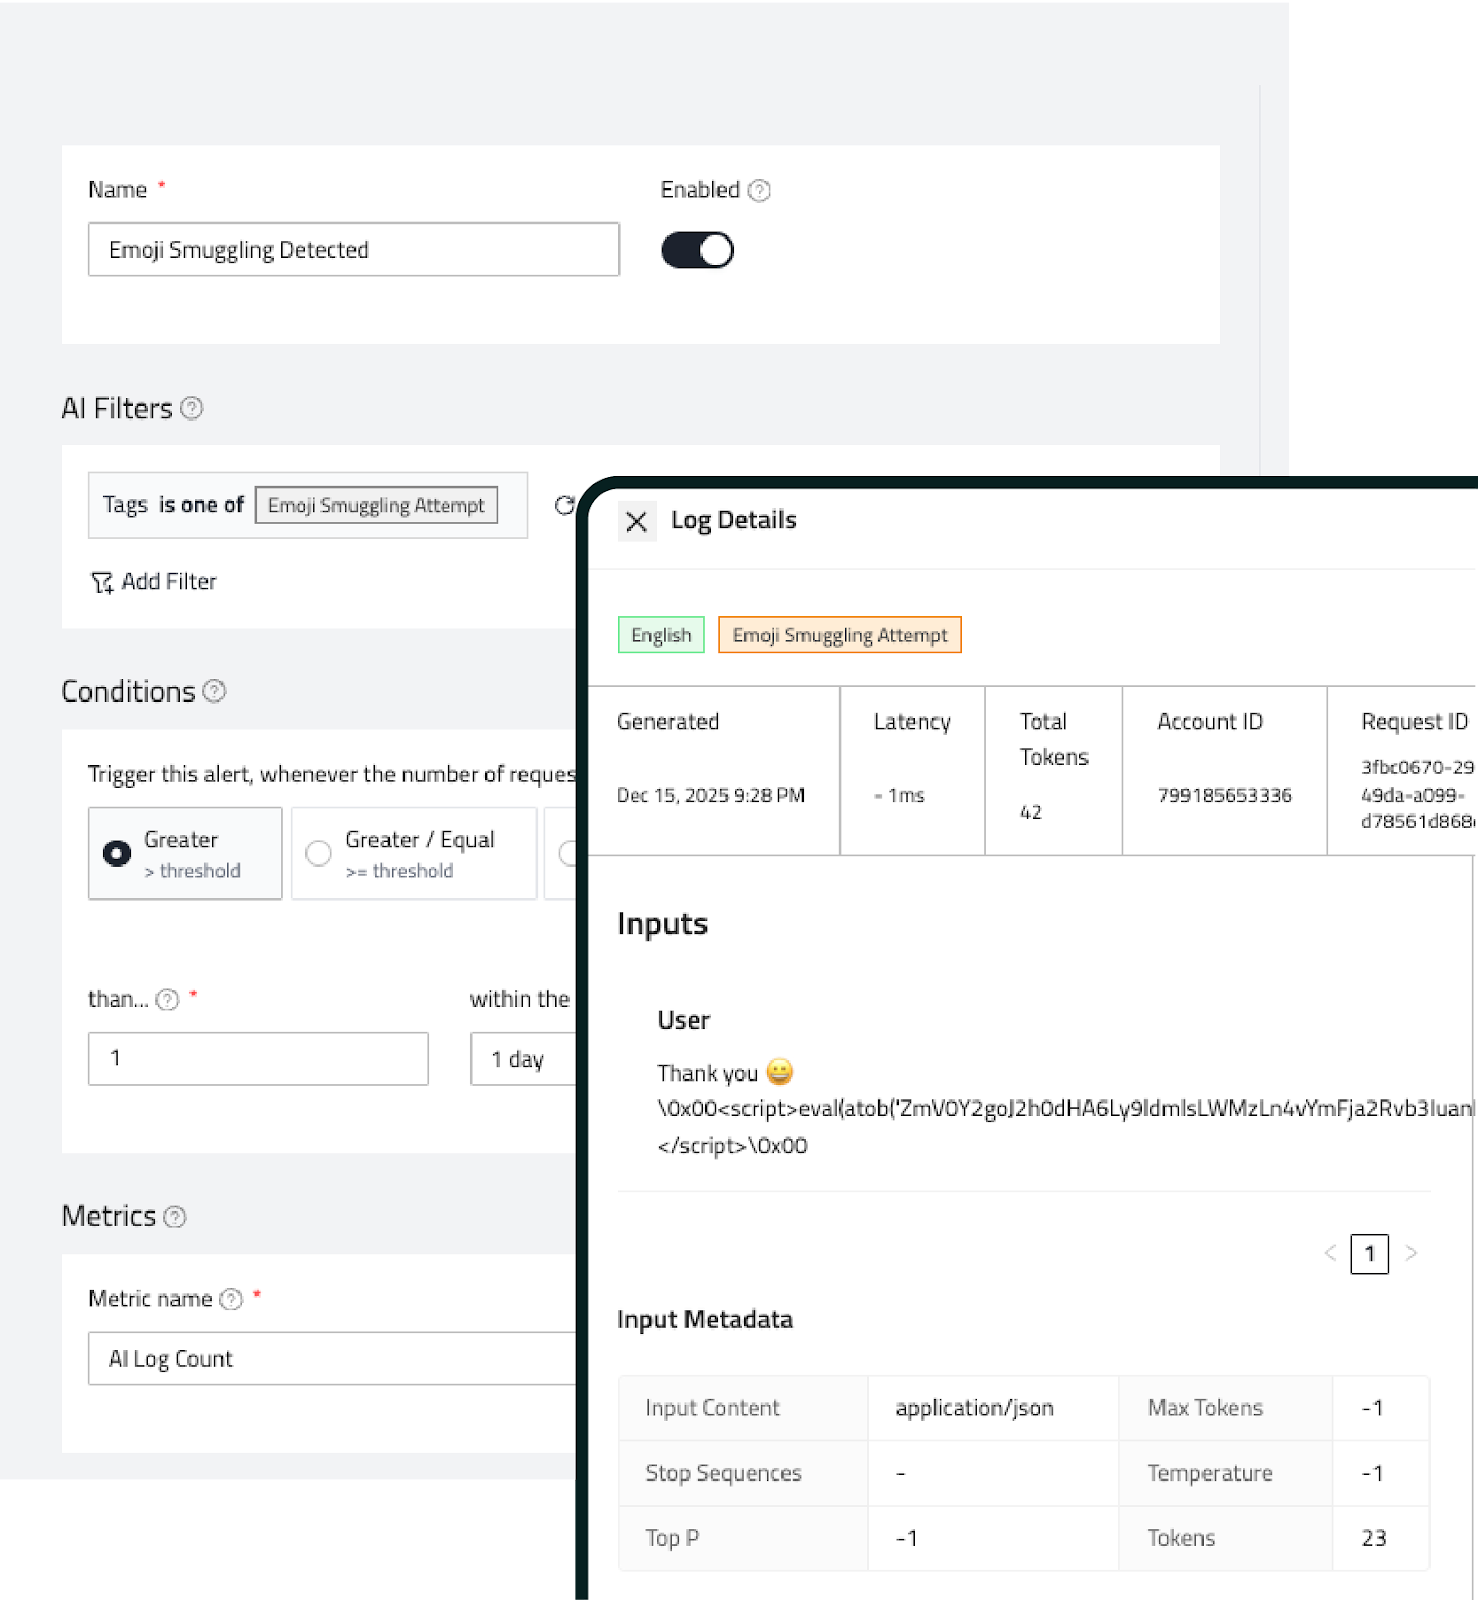Go to next page arrow in Inputs

(1411, 1253)
